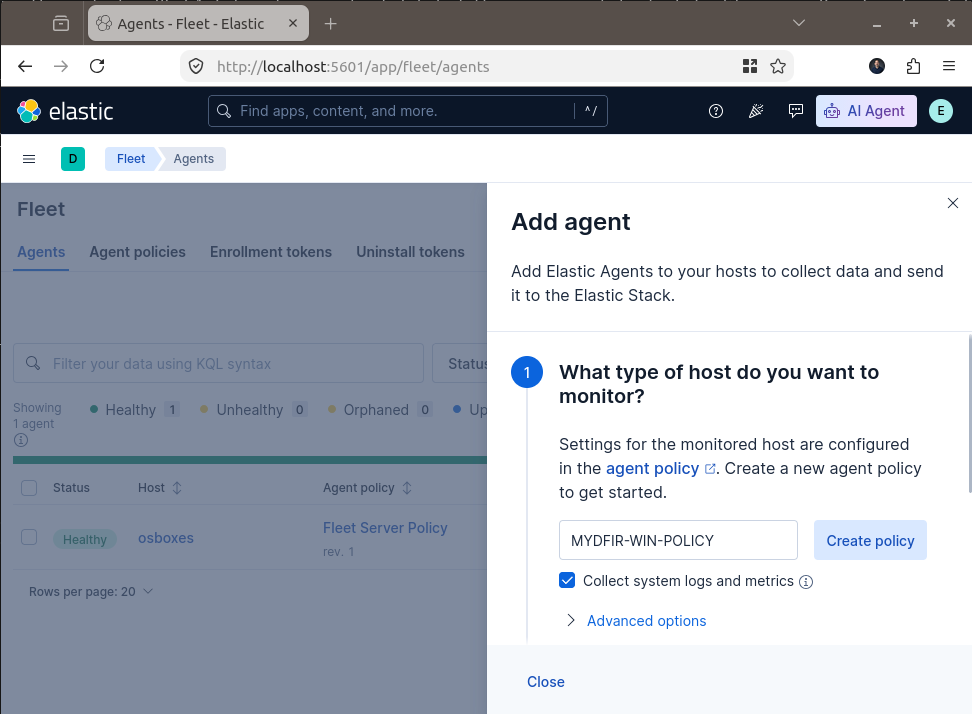Screen dimensions: 972x714
Task: Open the browser profile avatar icon
Action: [x=877, y=66]
